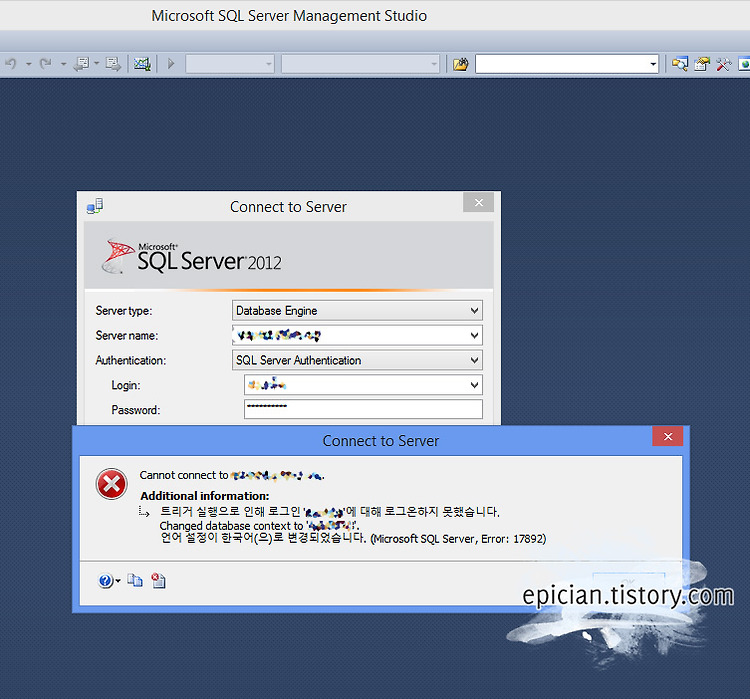Click the Navigate Backward toolbar icon
This screenshot has width=750, height=699.
[x=82, y=64]
